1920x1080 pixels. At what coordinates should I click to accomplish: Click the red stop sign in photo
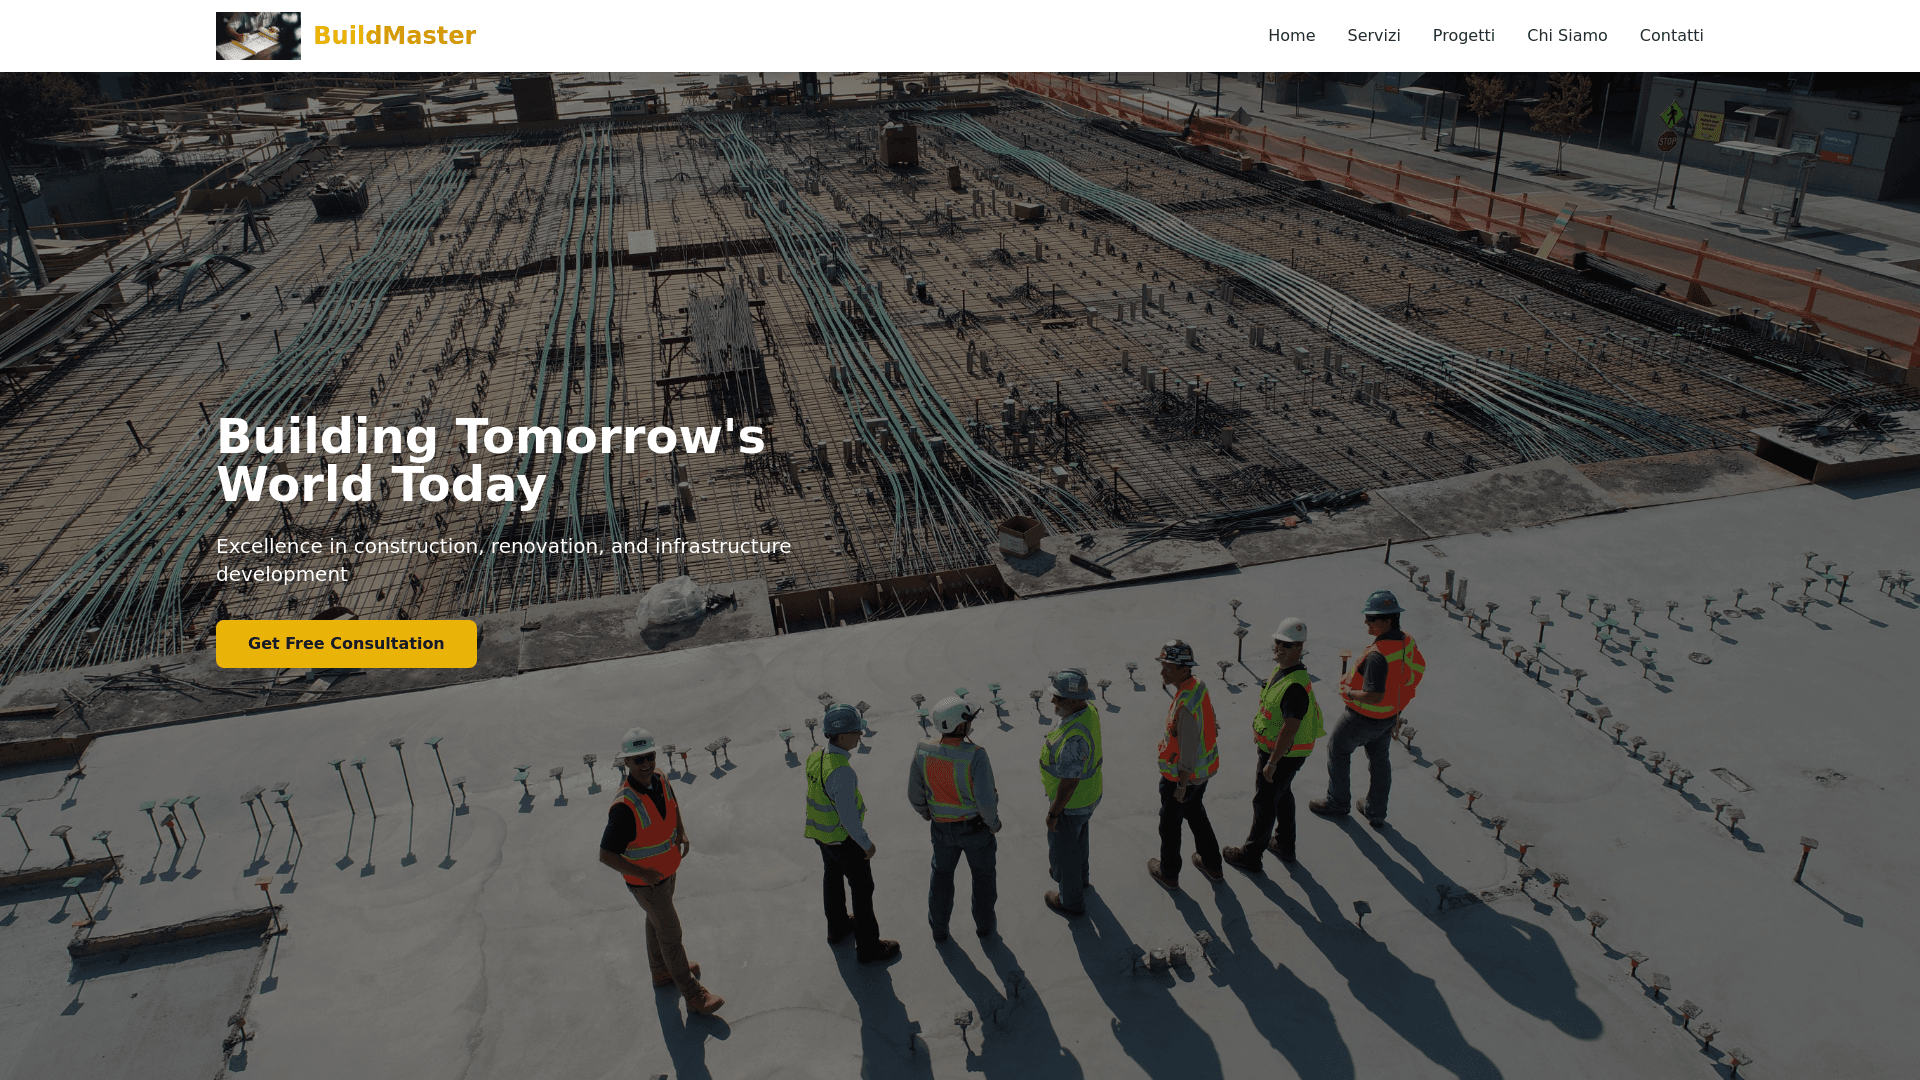pyautogui.click(x=1667, y=142)
